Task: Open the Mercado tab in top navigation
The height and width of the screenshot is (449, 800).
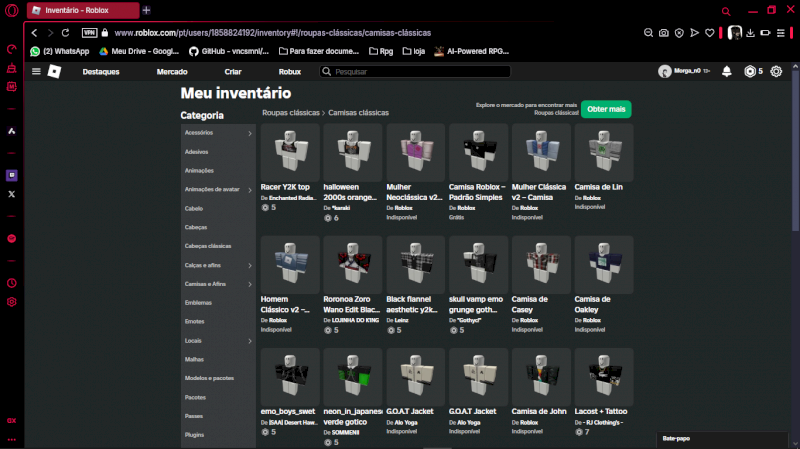Action: click(171, 72)
